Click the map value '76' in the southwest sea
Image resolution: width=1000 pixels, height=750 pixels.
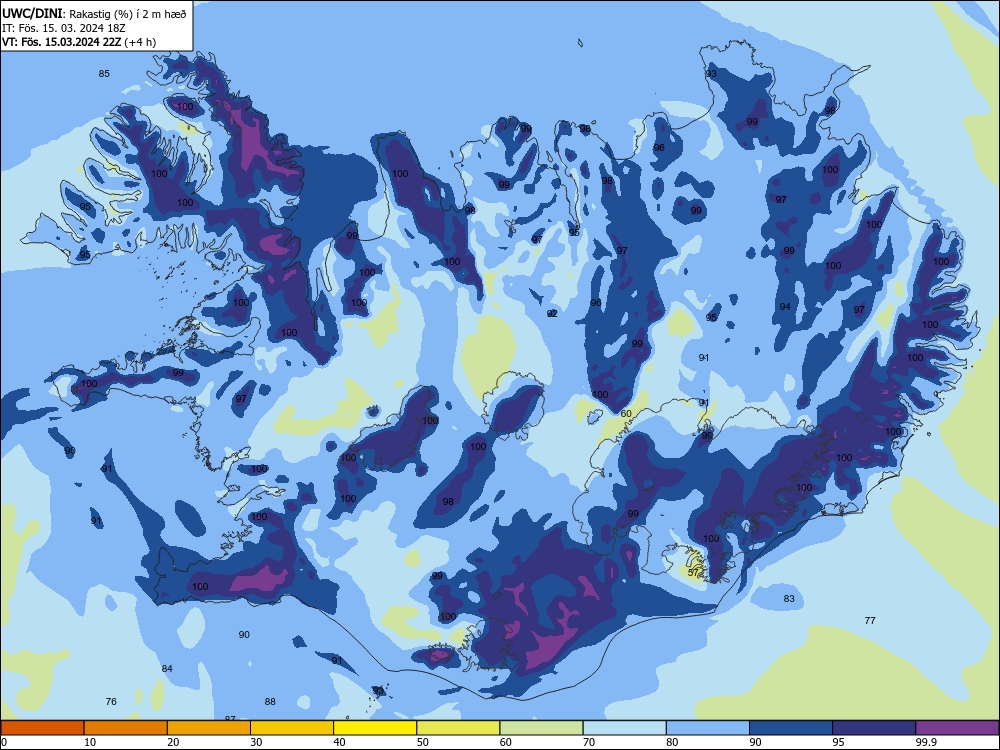pyautogui.click(x=111, y=702)
